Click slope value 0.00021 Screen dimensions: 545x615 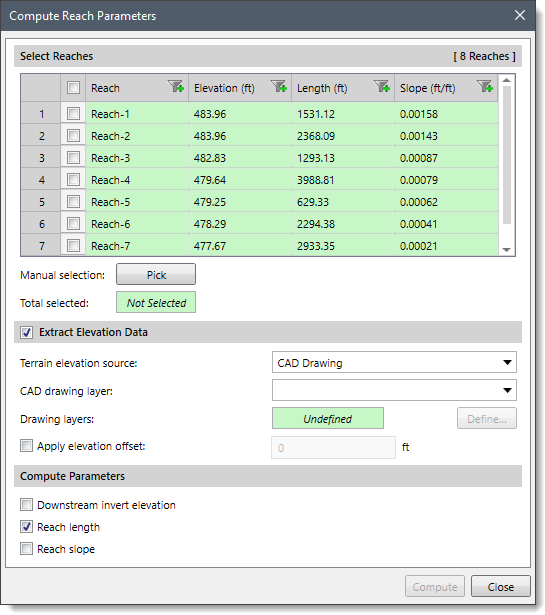point(419,246)
